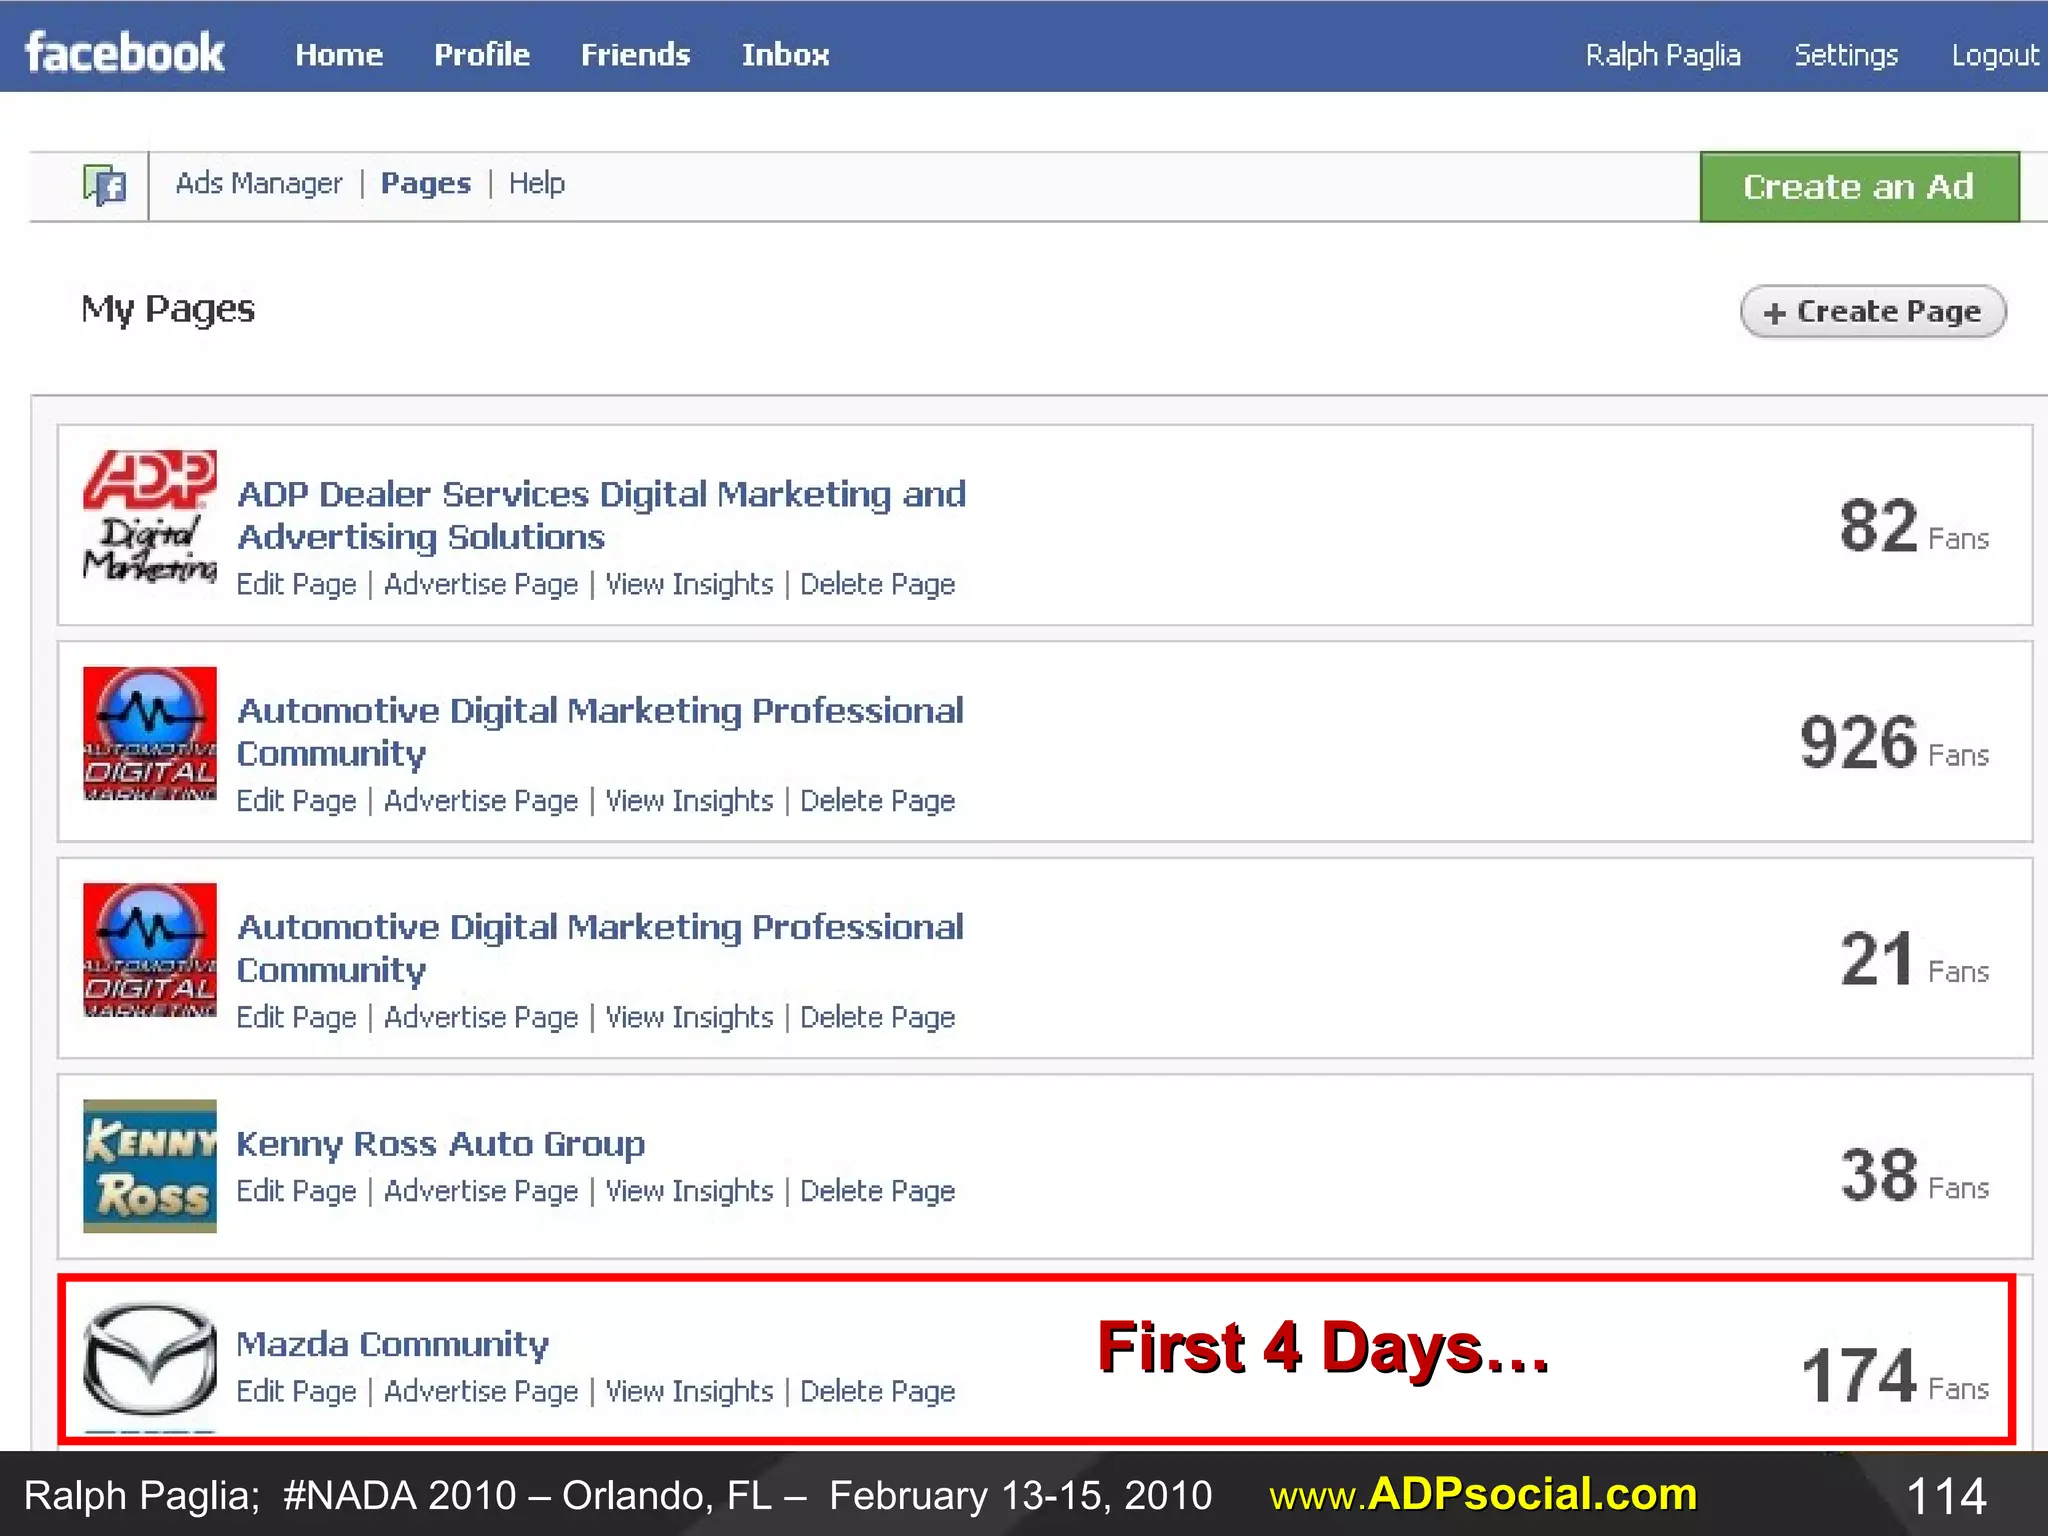Click the green Create an Ad button

1859,187
